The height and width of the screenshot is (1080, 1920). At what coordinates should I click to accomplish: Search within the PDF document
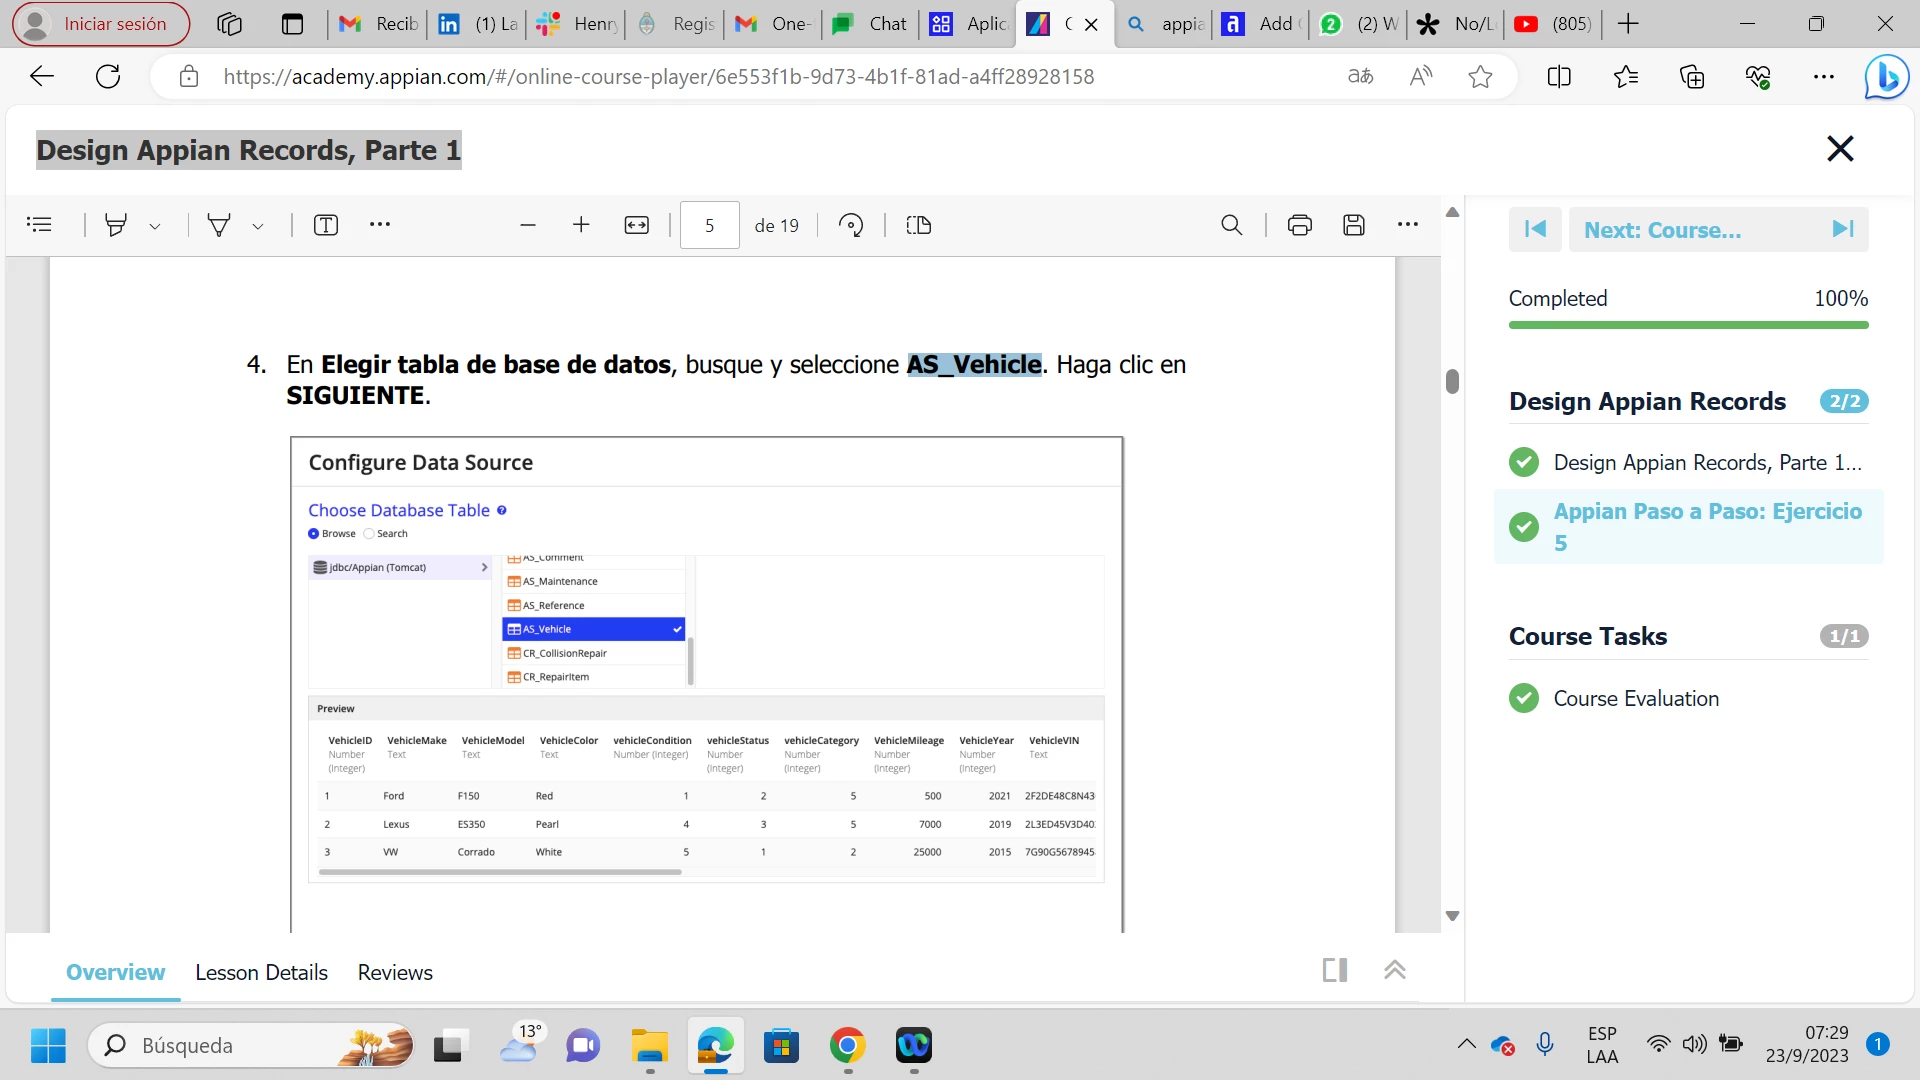1232,225
